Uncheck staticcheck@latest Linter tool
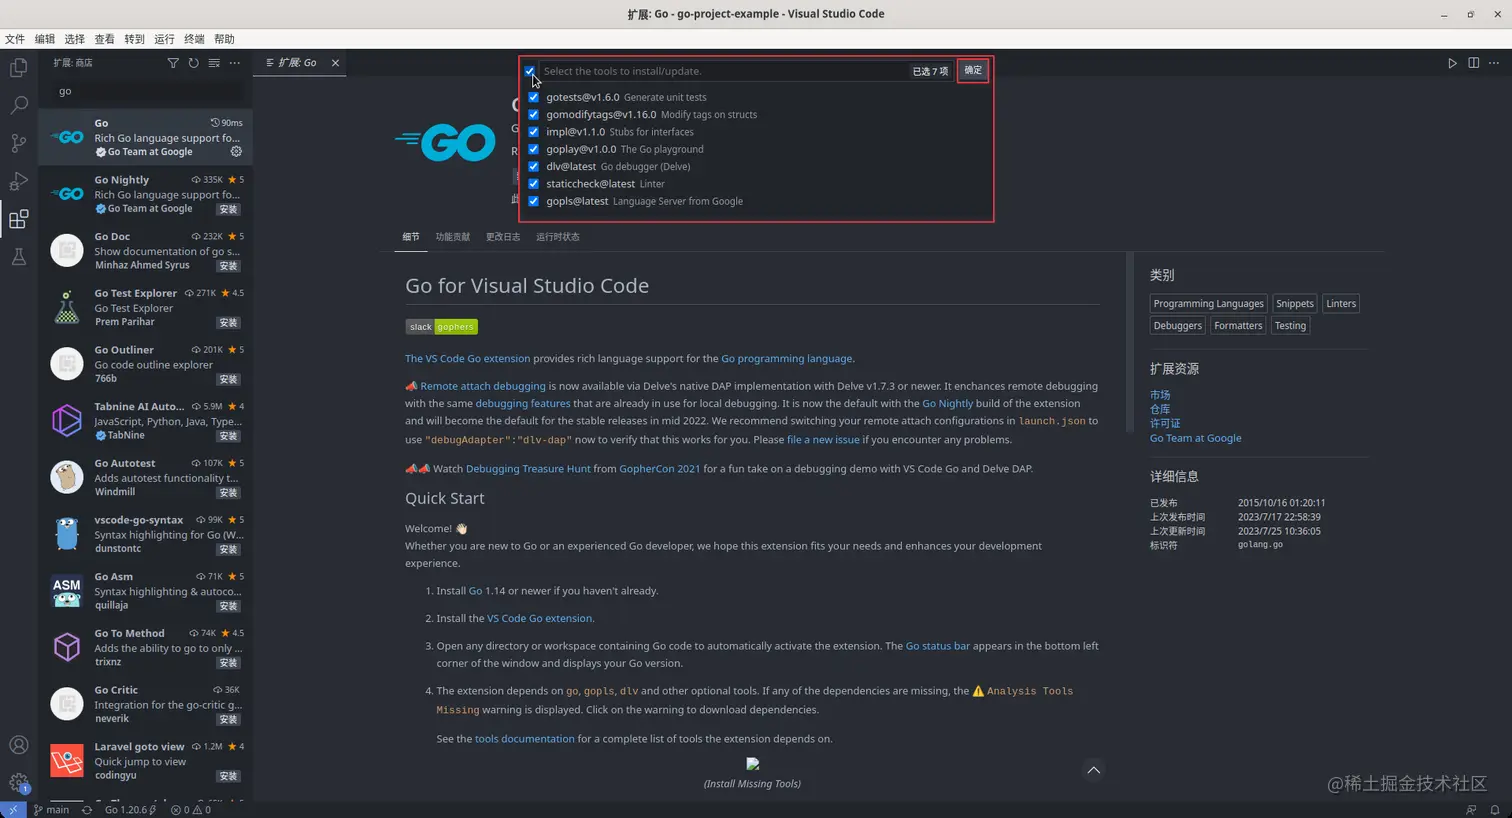 [x=533, y=183]
